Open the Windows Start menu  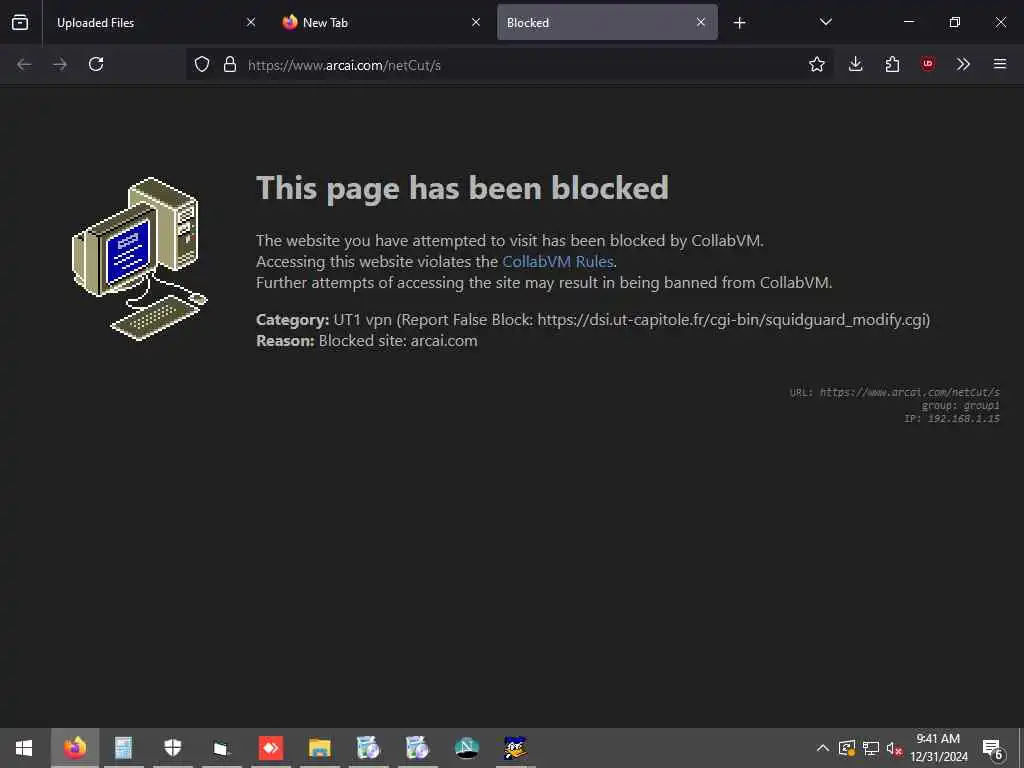24,748
